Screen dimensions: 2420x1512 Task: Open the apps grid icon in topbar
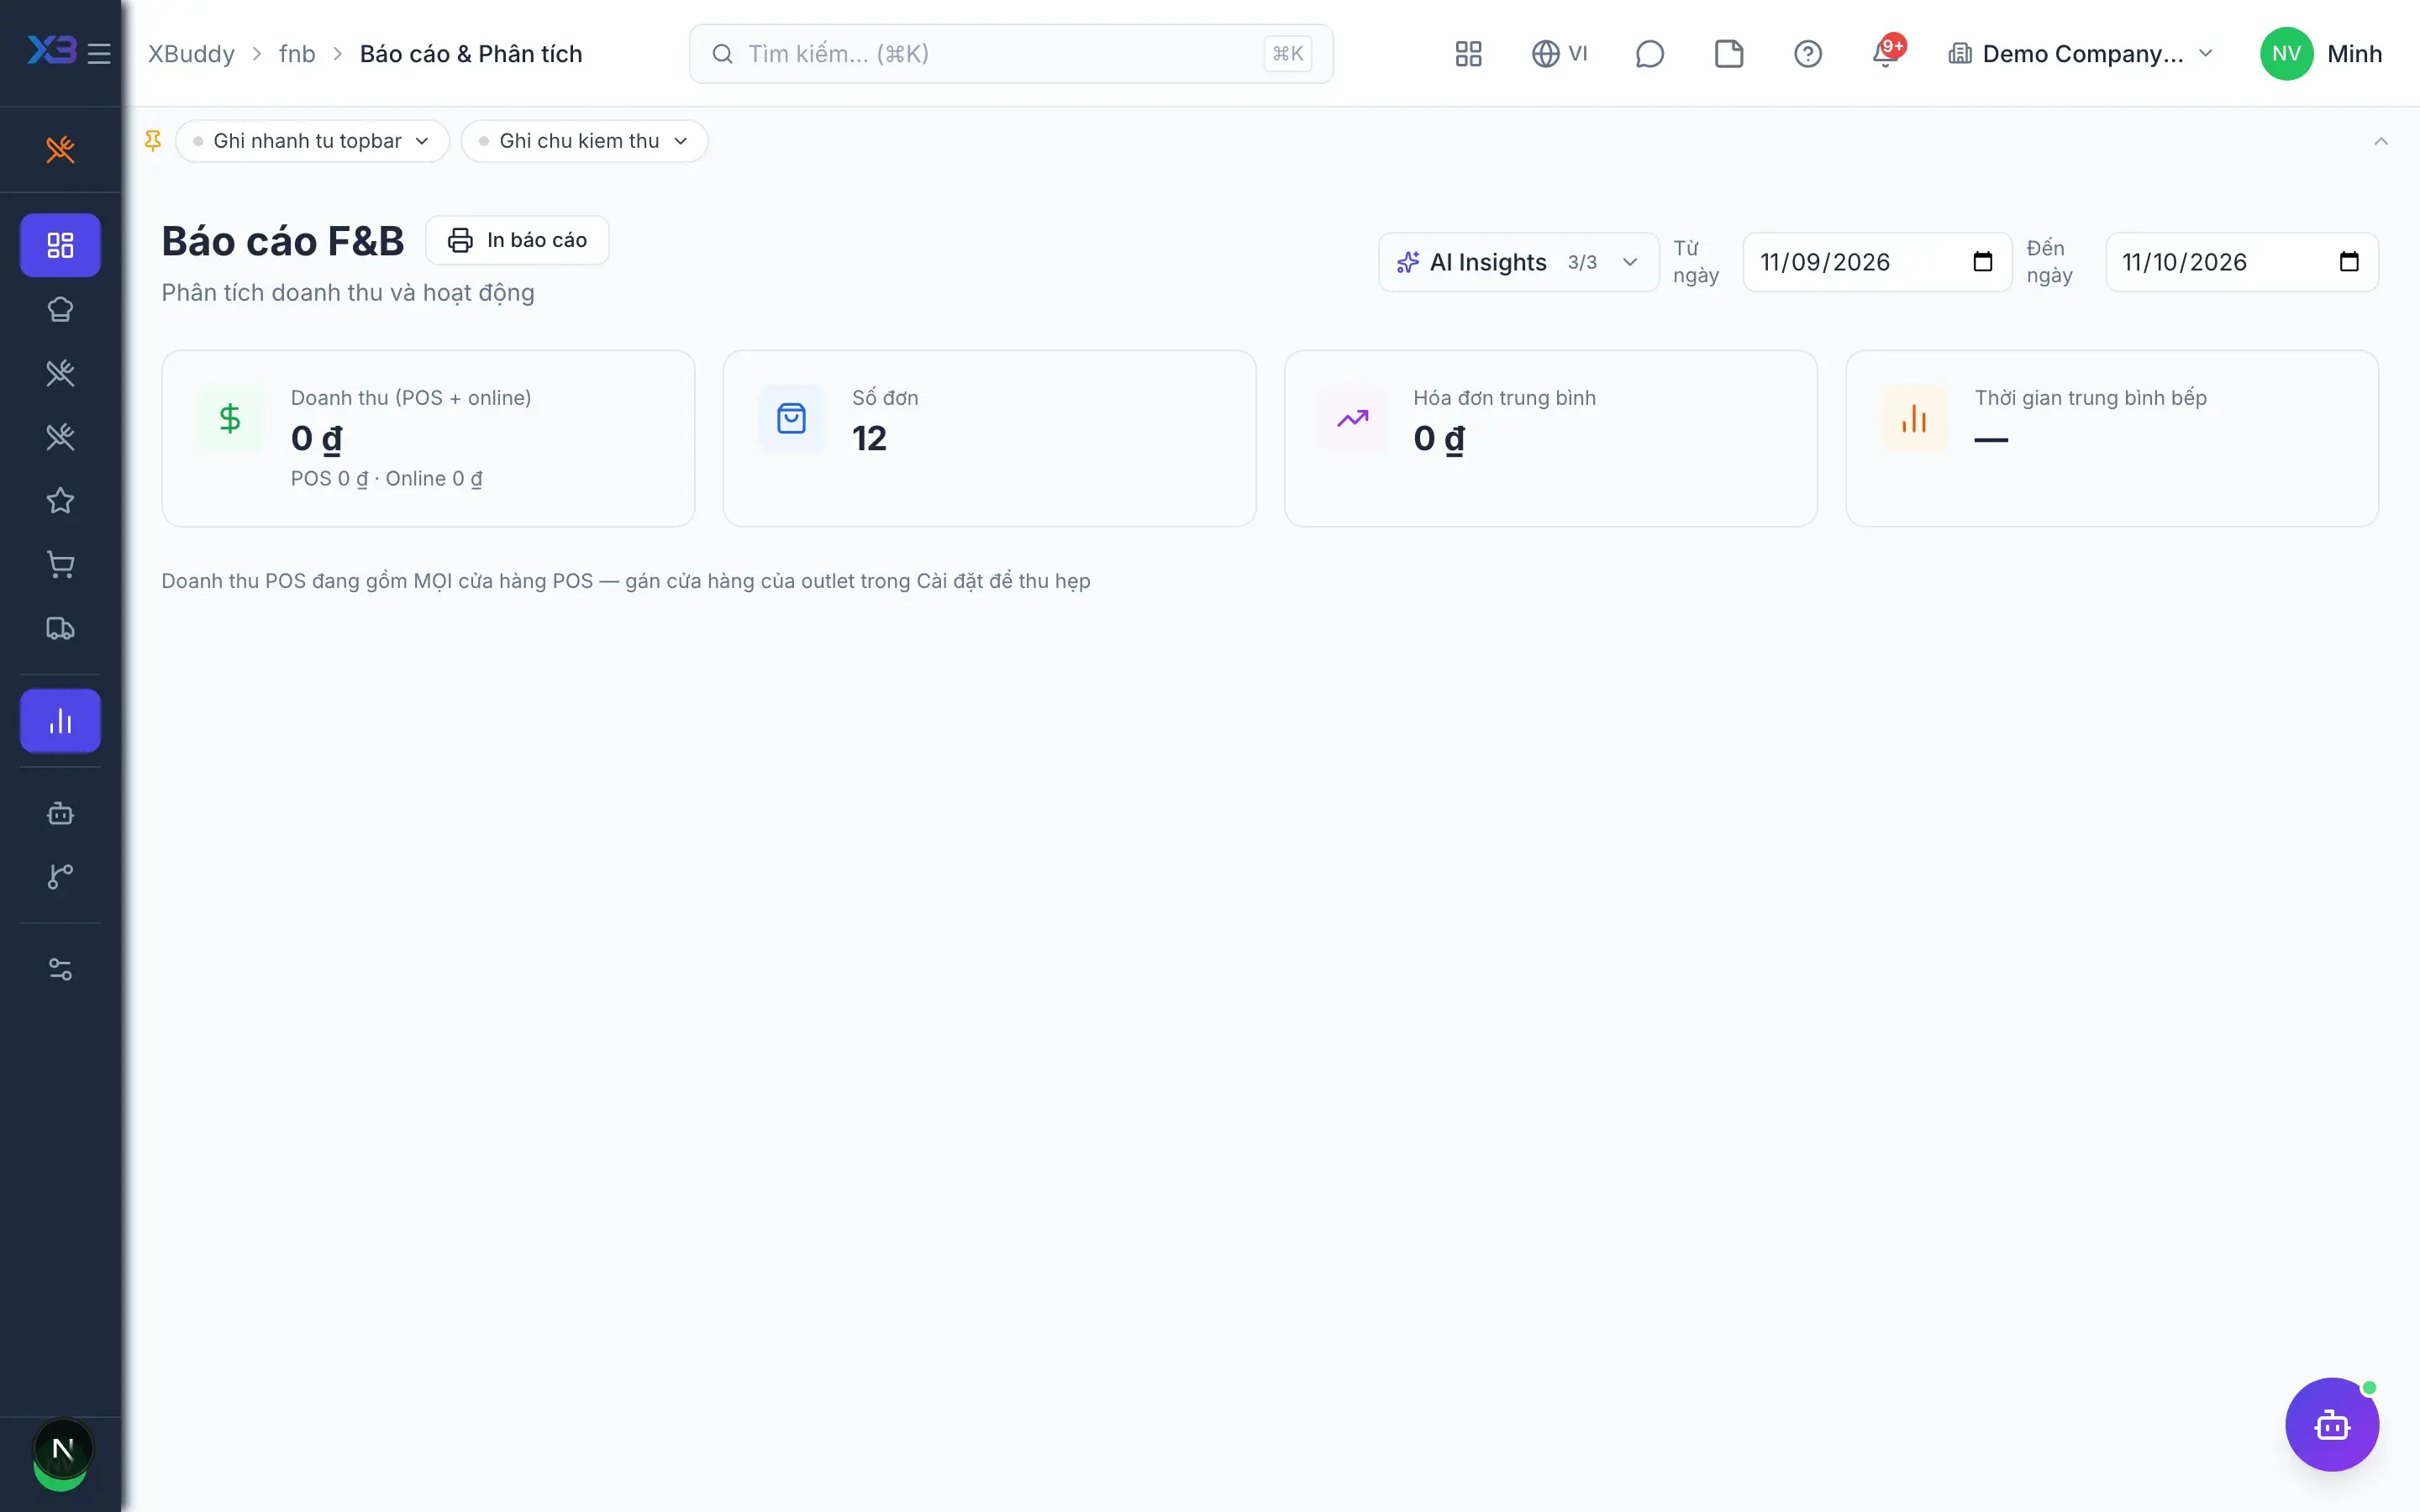click(1468, 53)
